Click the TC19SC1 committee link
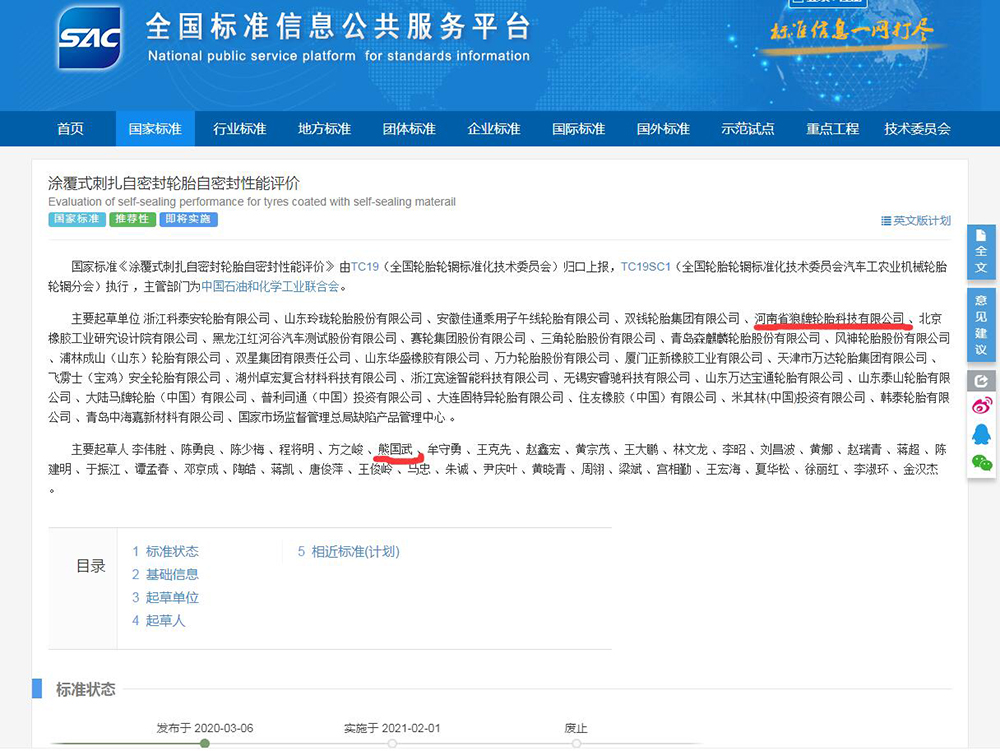1000x751 pixels. pos(644,267)
